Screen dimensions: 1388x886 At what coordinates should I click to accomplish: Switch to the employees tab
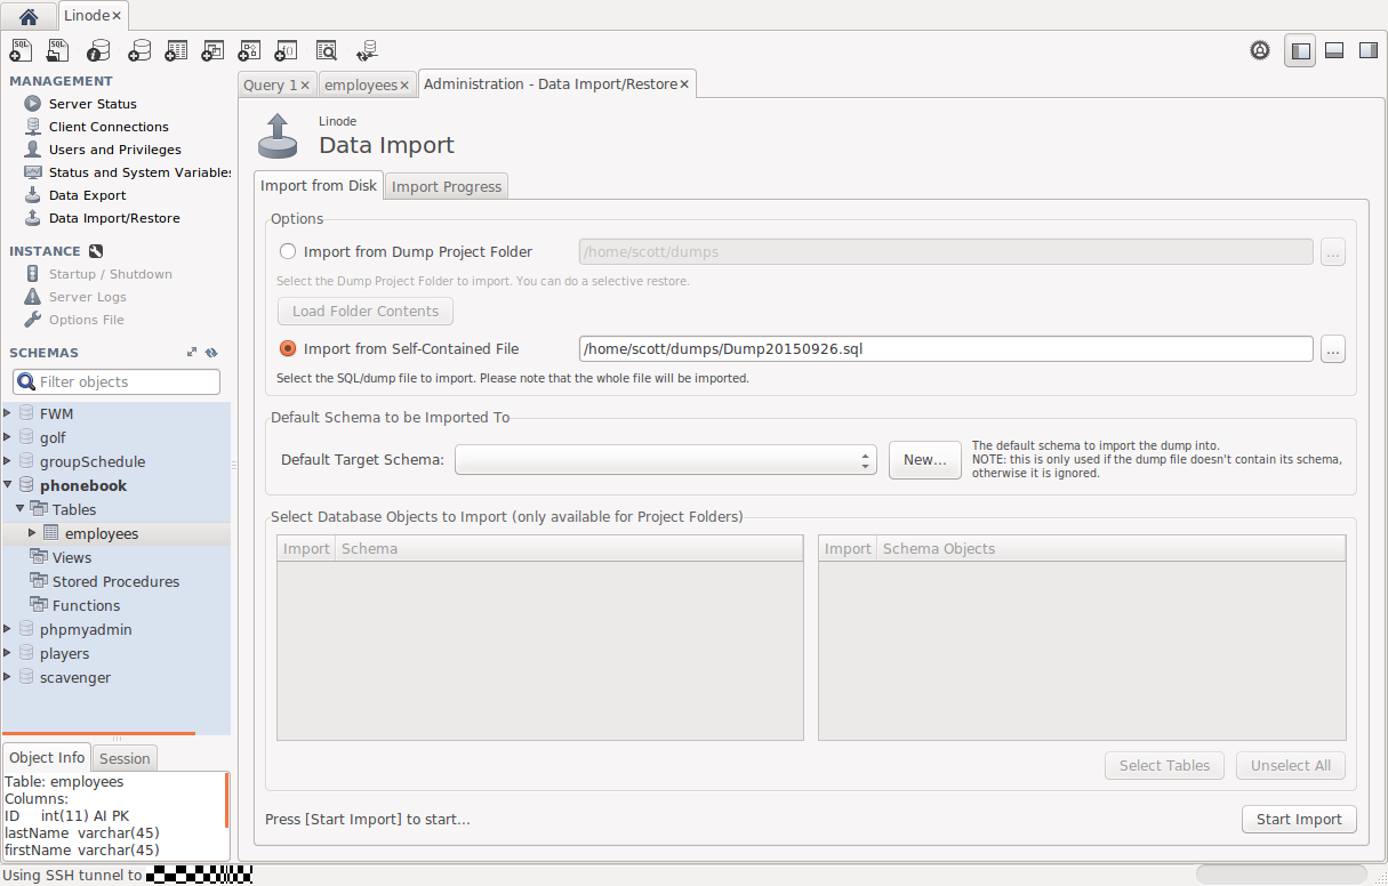point(360,84)
